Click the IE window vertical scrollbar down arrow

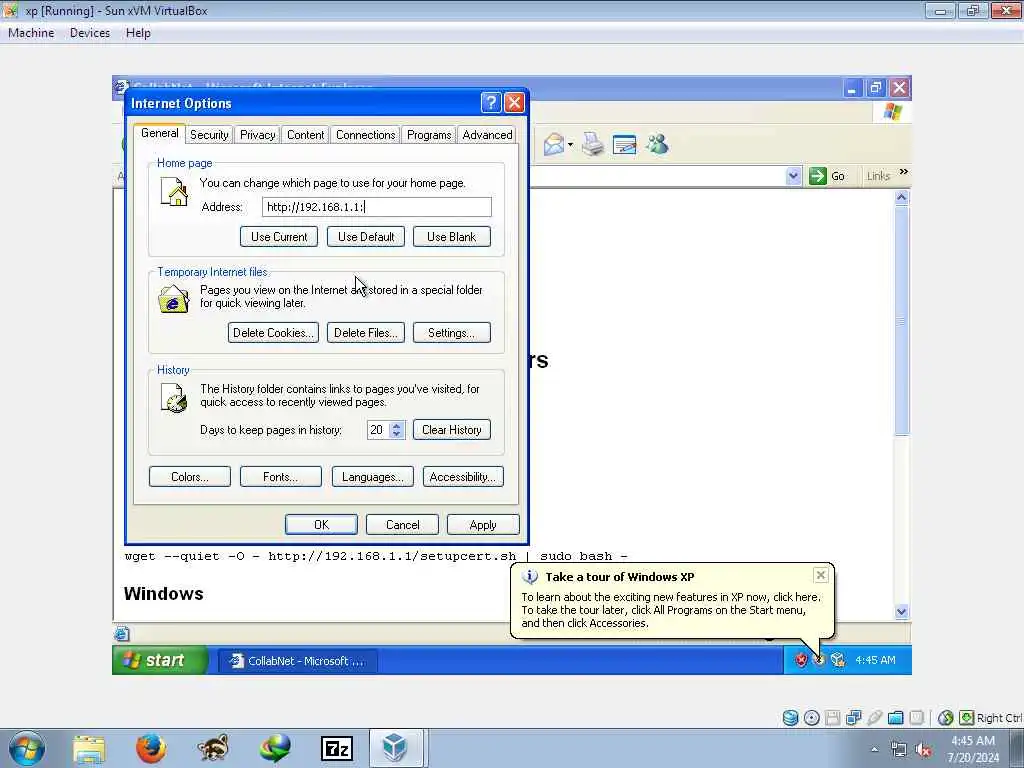pos(901,612)
